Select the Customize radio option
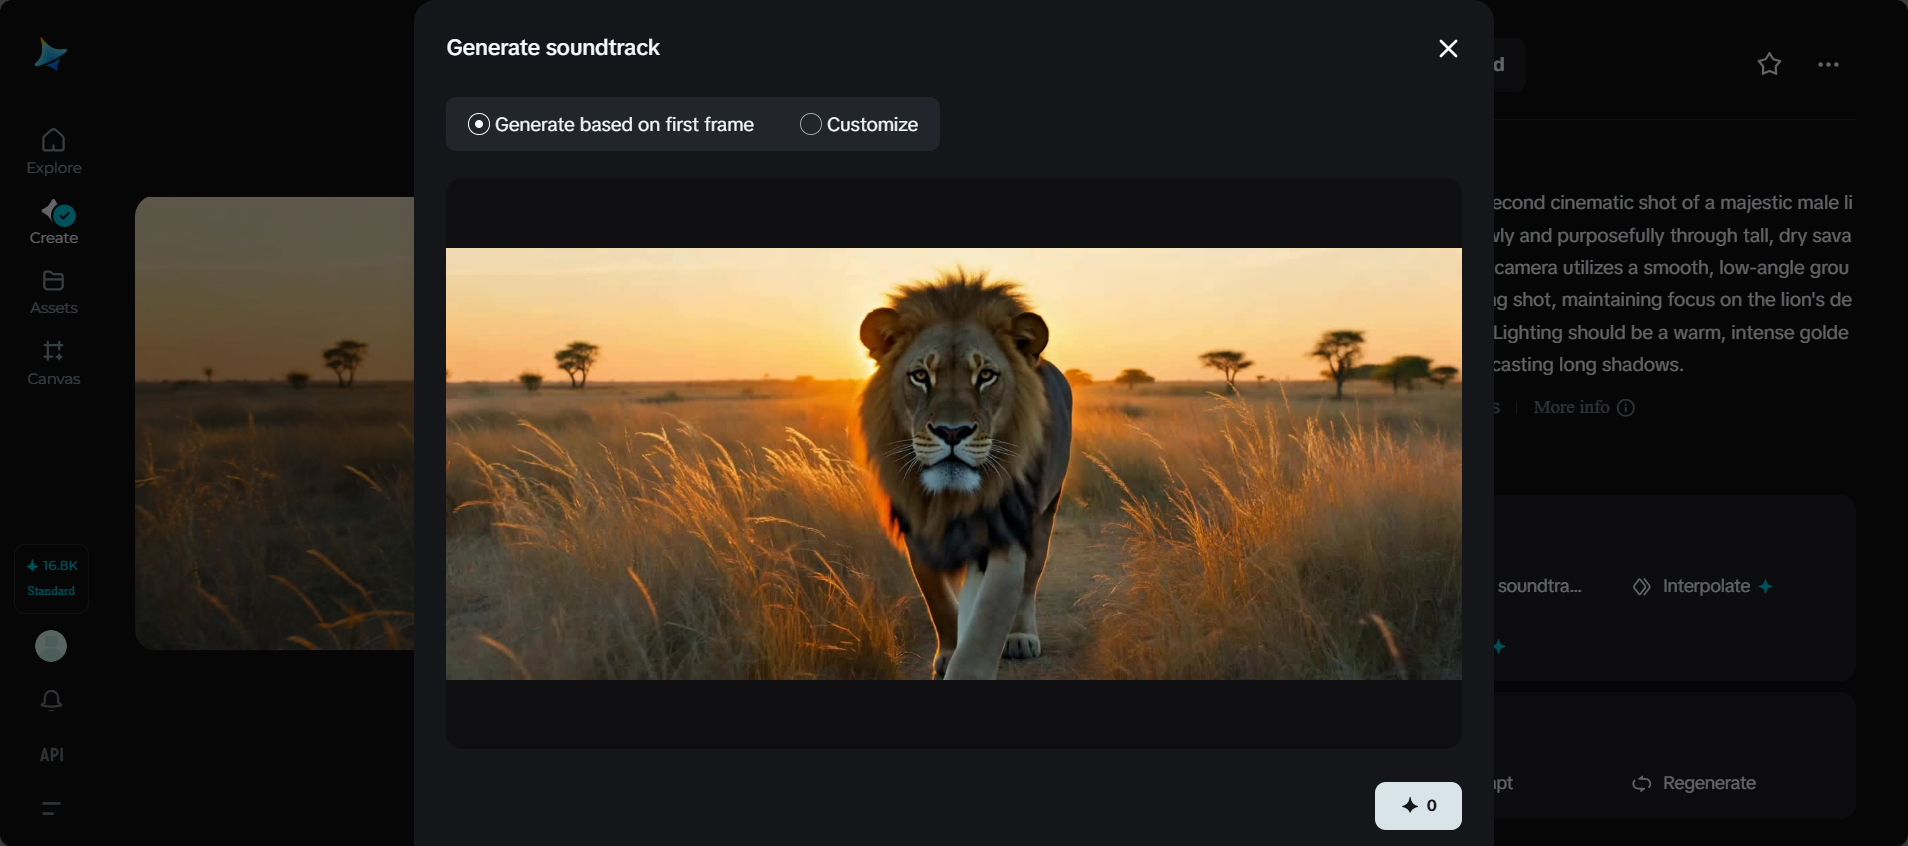Viewport: 1908px width, 846px height. tap(859, 124)
